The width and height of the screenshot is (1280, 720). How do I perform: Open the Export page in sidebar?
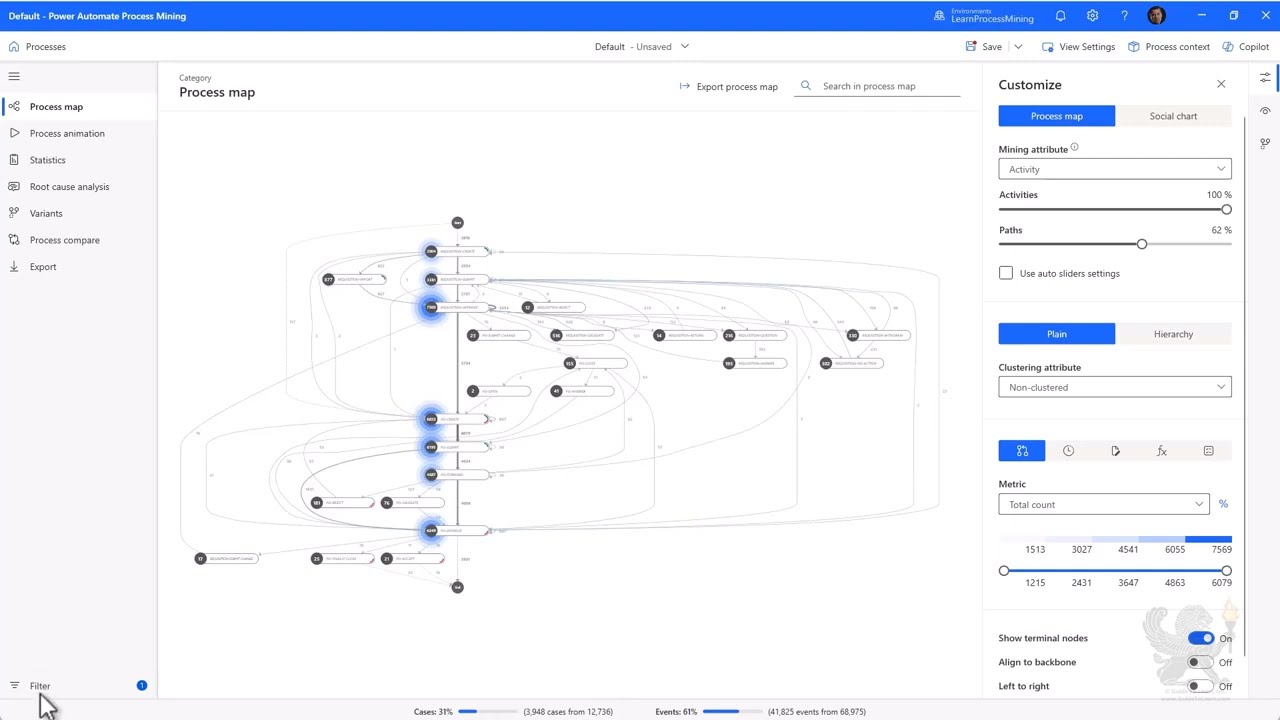(x=43, y=267)
